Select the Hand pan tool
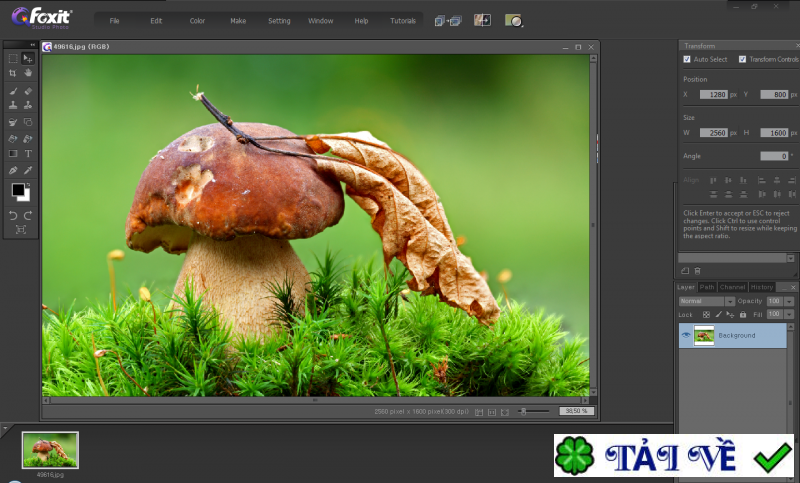The width and height of the screenshot is (800, 483). pos(28,73)
